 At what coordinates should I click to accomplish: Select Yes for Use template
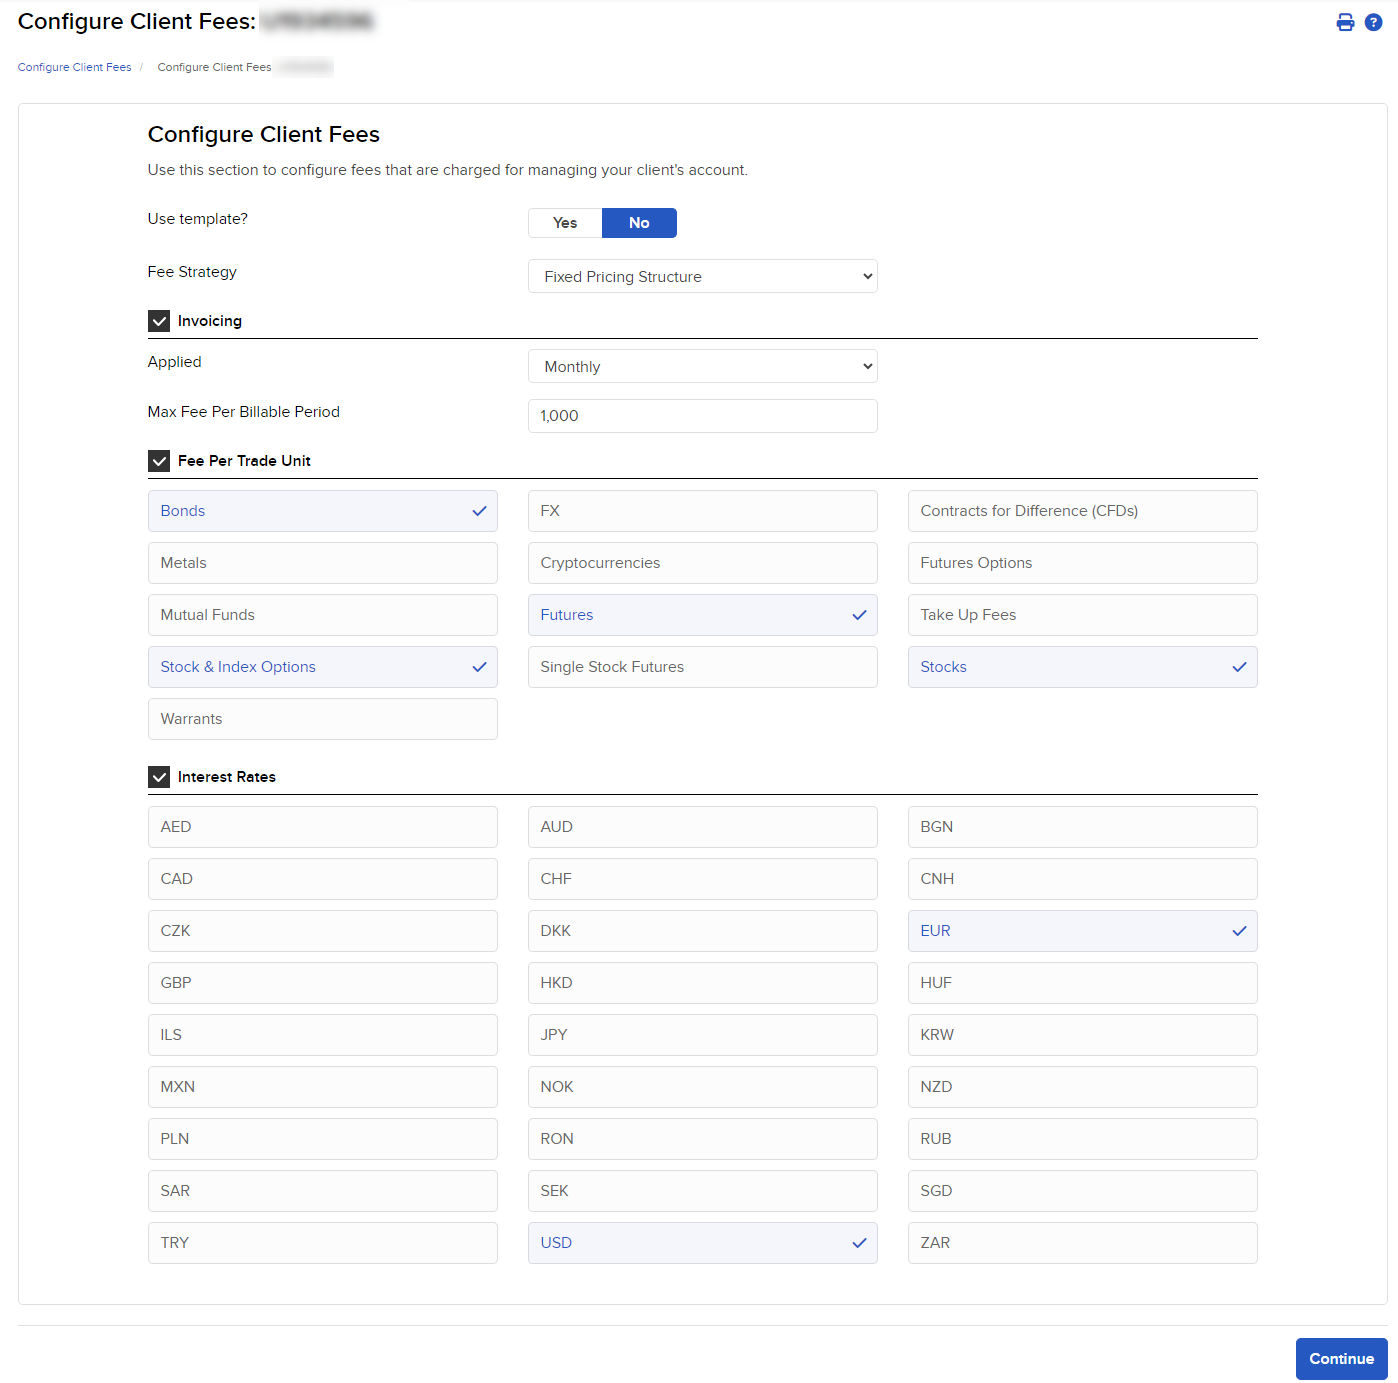point(565,223)
